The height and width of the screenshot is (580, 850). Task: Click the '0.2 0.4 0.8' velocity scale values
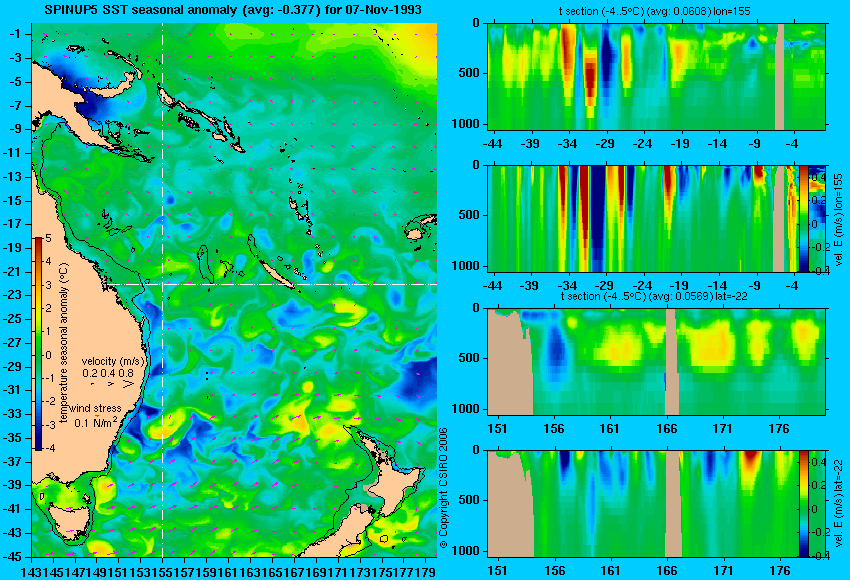click(108, 373)
